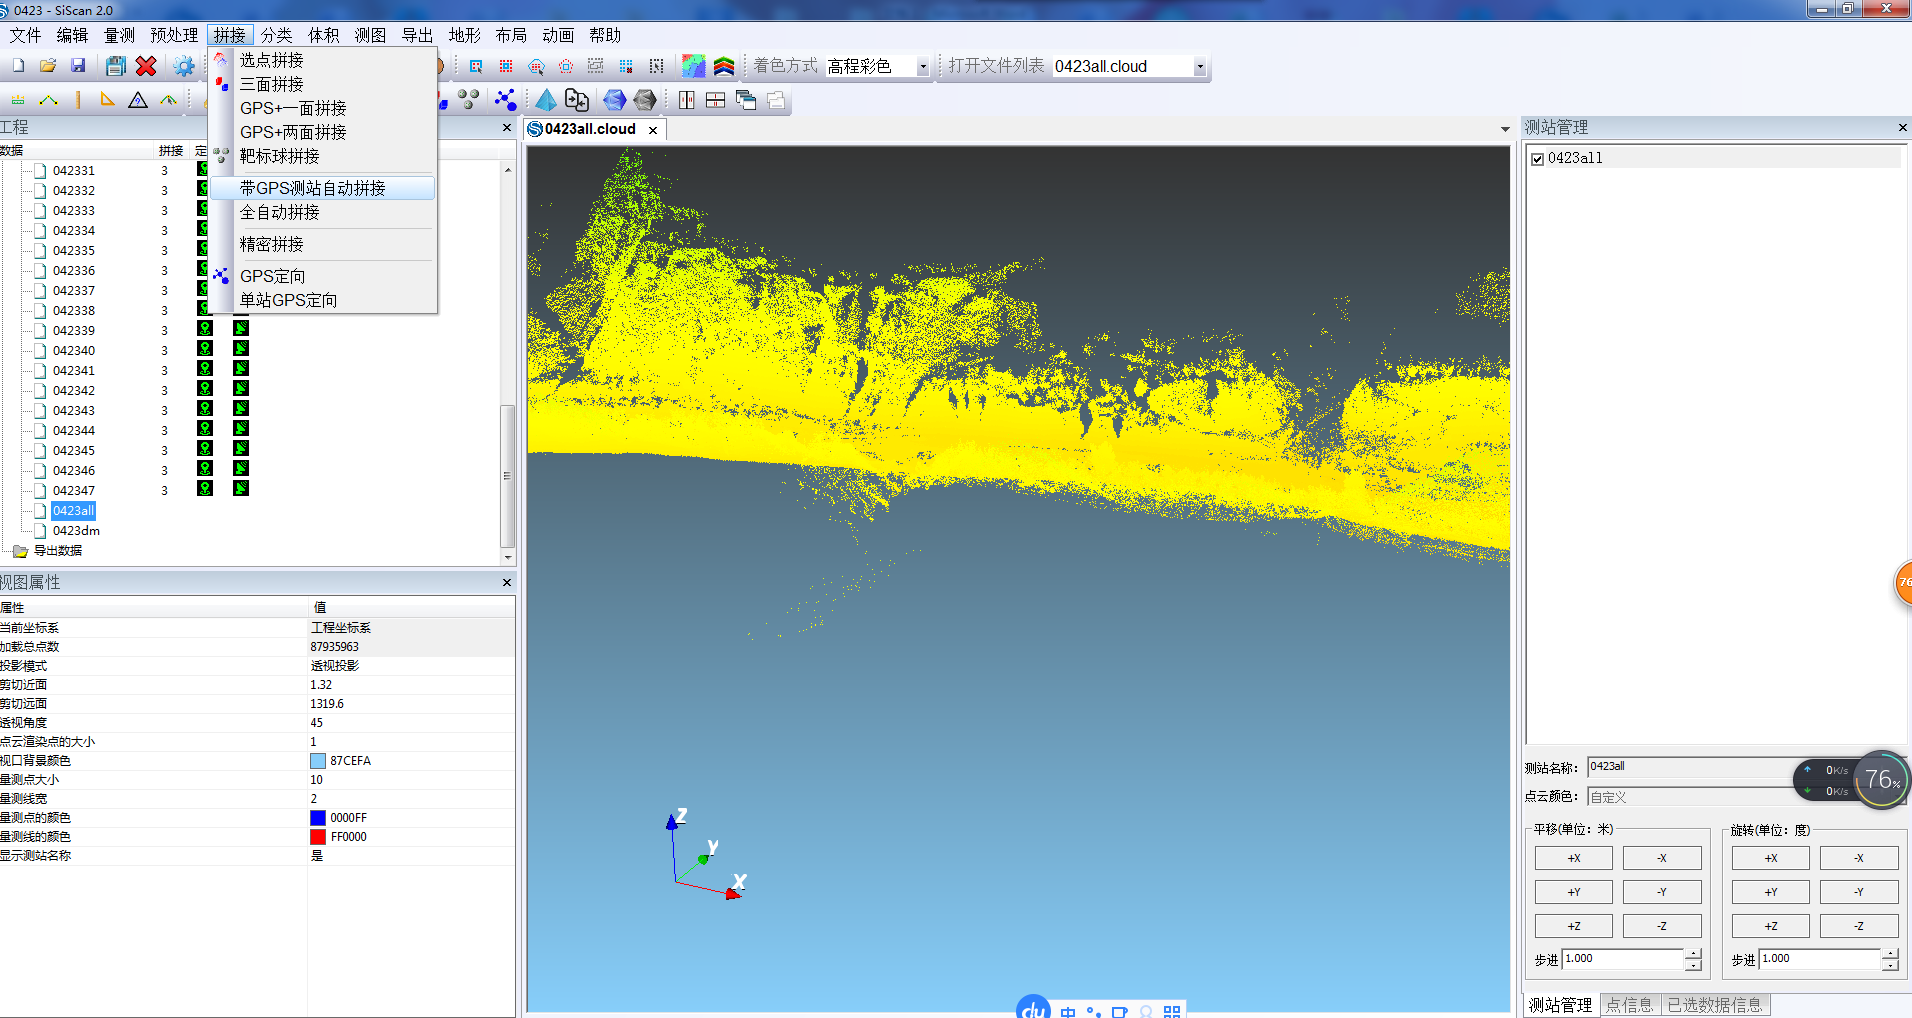Switch to the 点信息 tab

1629,1005
